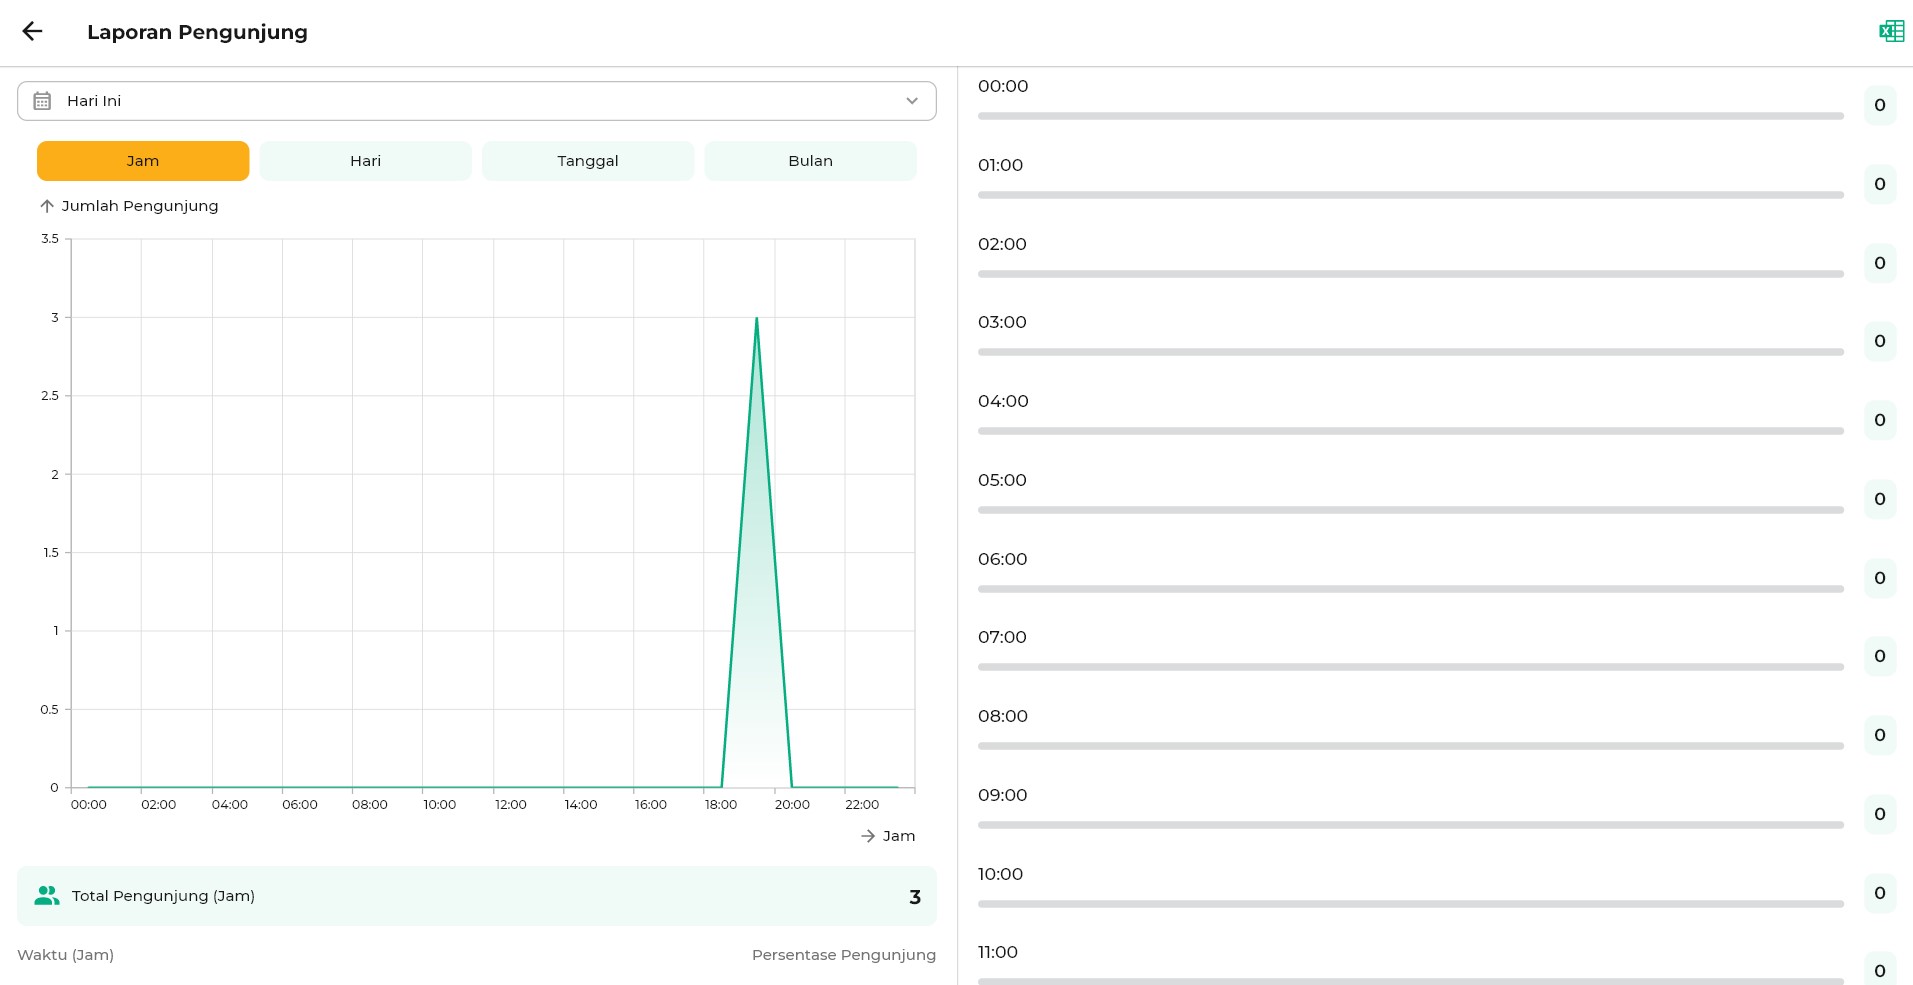The width and height of the screenshot is (1913, 985).
Task: Switch to the Bulan tab
Action: tap(810, 161)
